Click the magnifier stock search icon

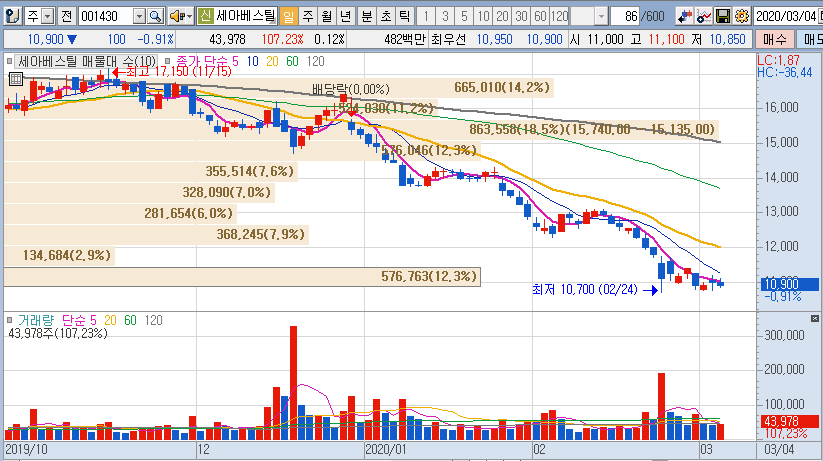tap(155, 17)
